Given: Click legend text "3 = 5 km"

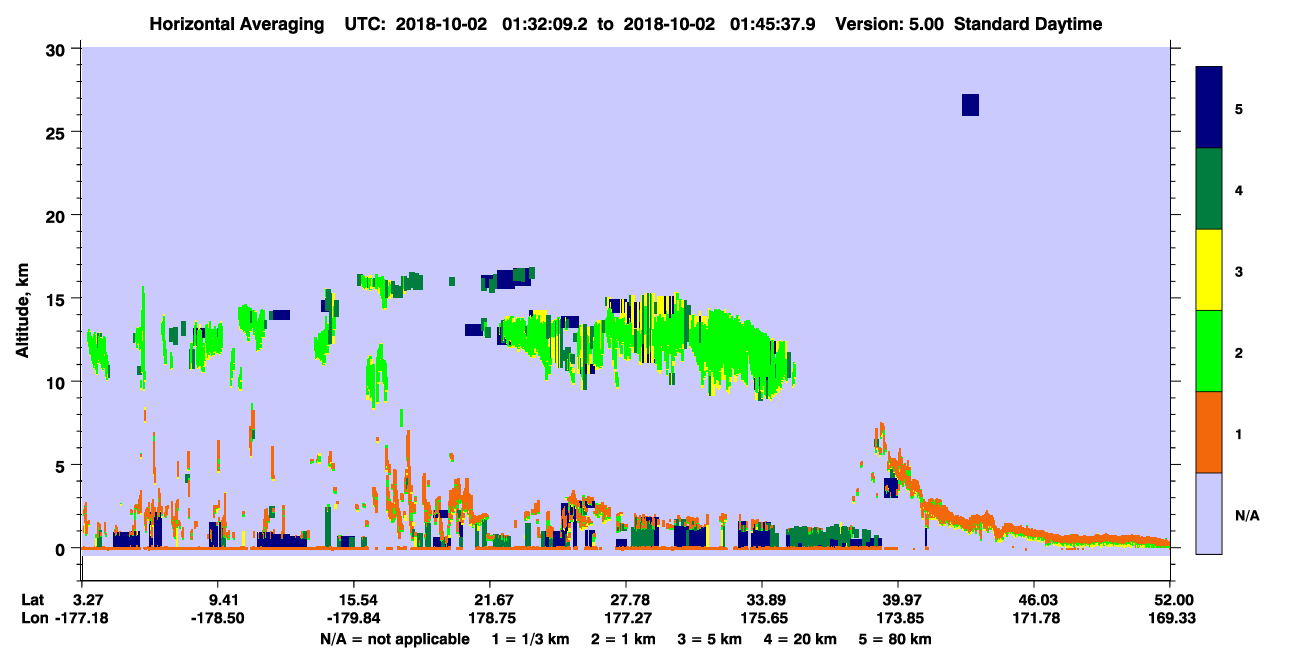Looking at the screenshot, I should (710, 639).
